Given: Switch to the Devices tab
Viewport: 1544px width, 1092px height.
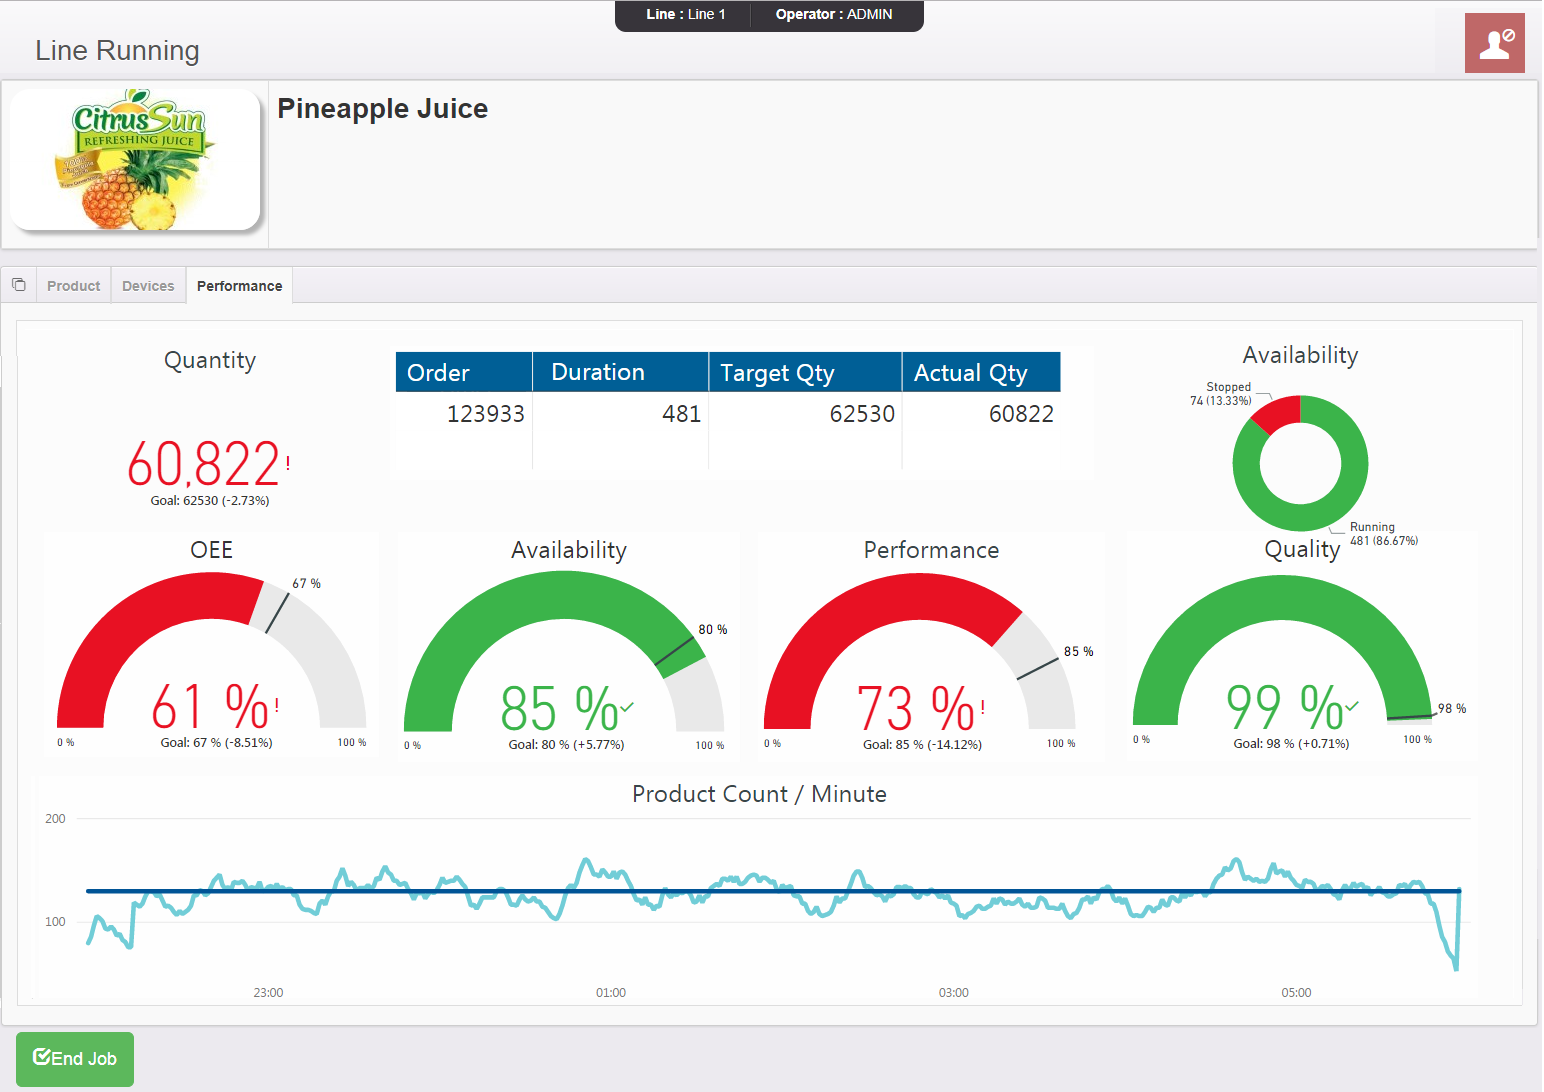Looking at the screenshot, I should [148, 286].
